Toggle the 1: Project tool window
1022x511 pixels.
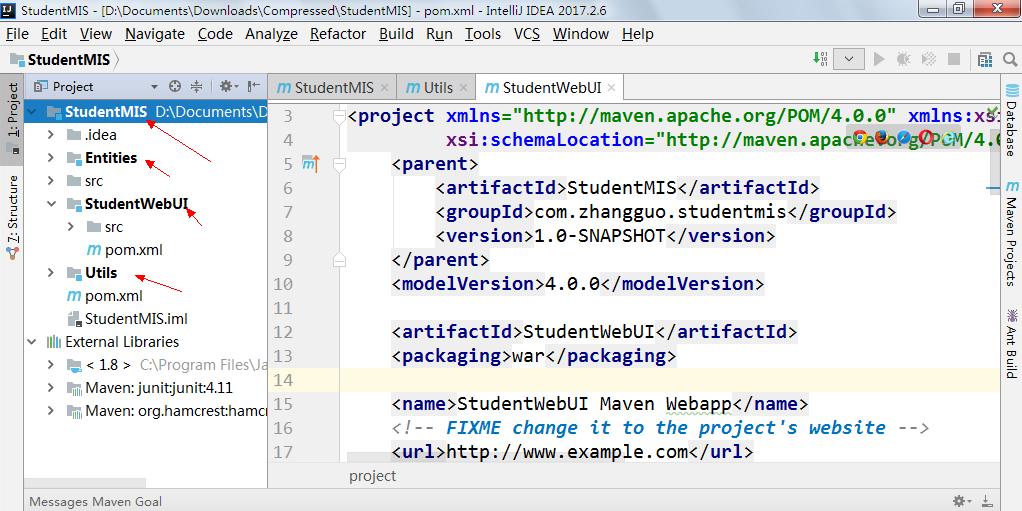[x=12, y=117]
